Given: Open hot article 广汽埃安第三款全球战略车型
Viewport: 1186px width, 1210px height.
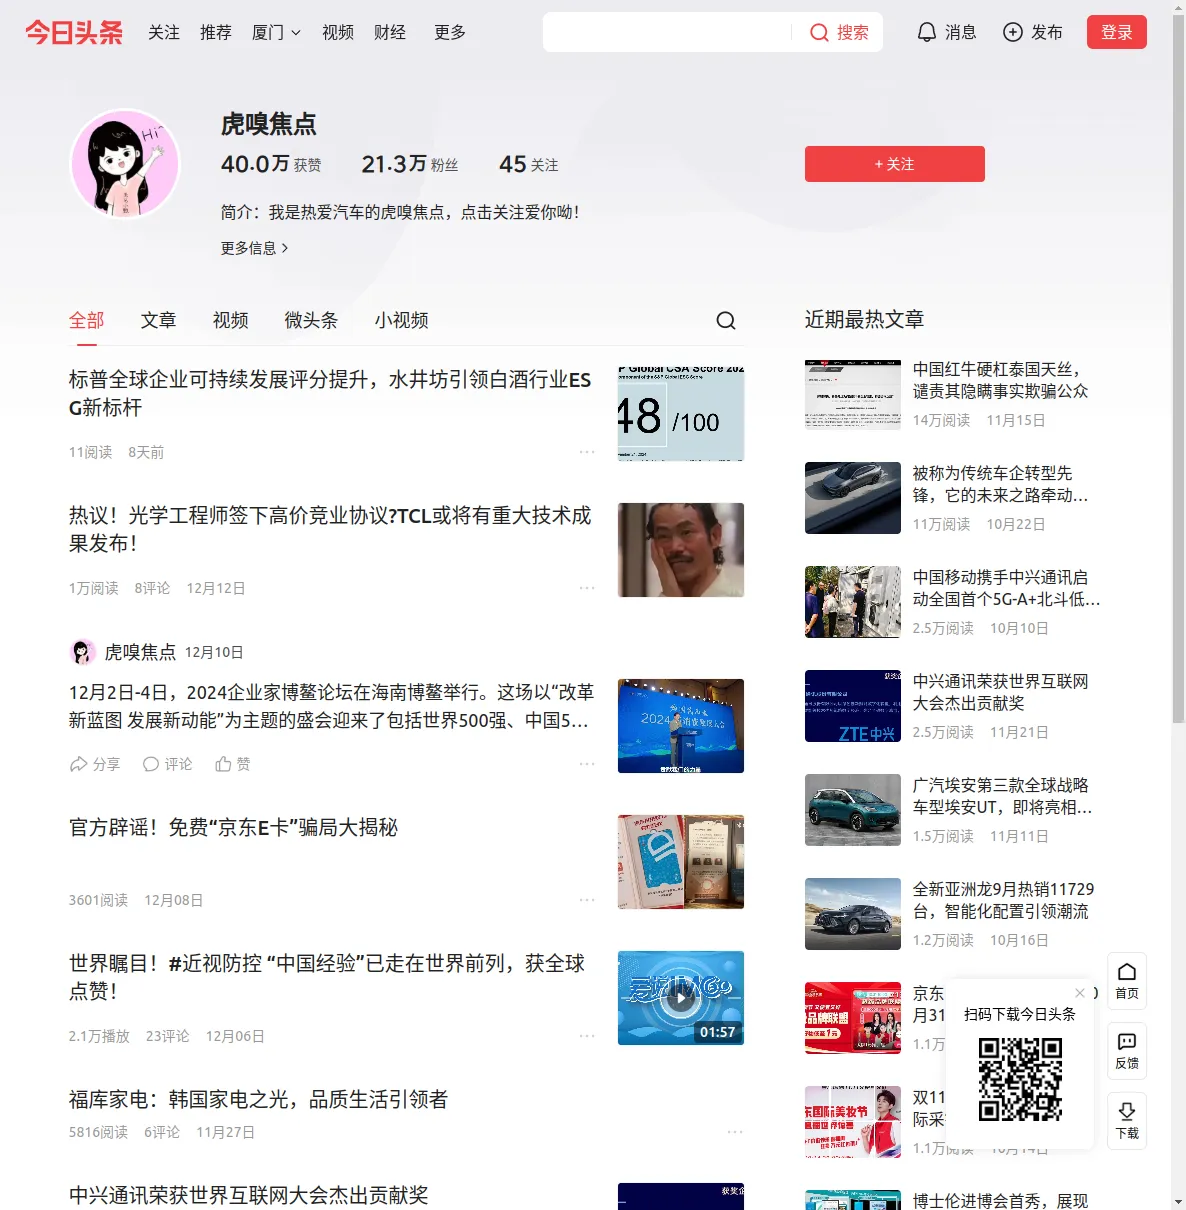Looking at the screenshot, I should 1003,796.
